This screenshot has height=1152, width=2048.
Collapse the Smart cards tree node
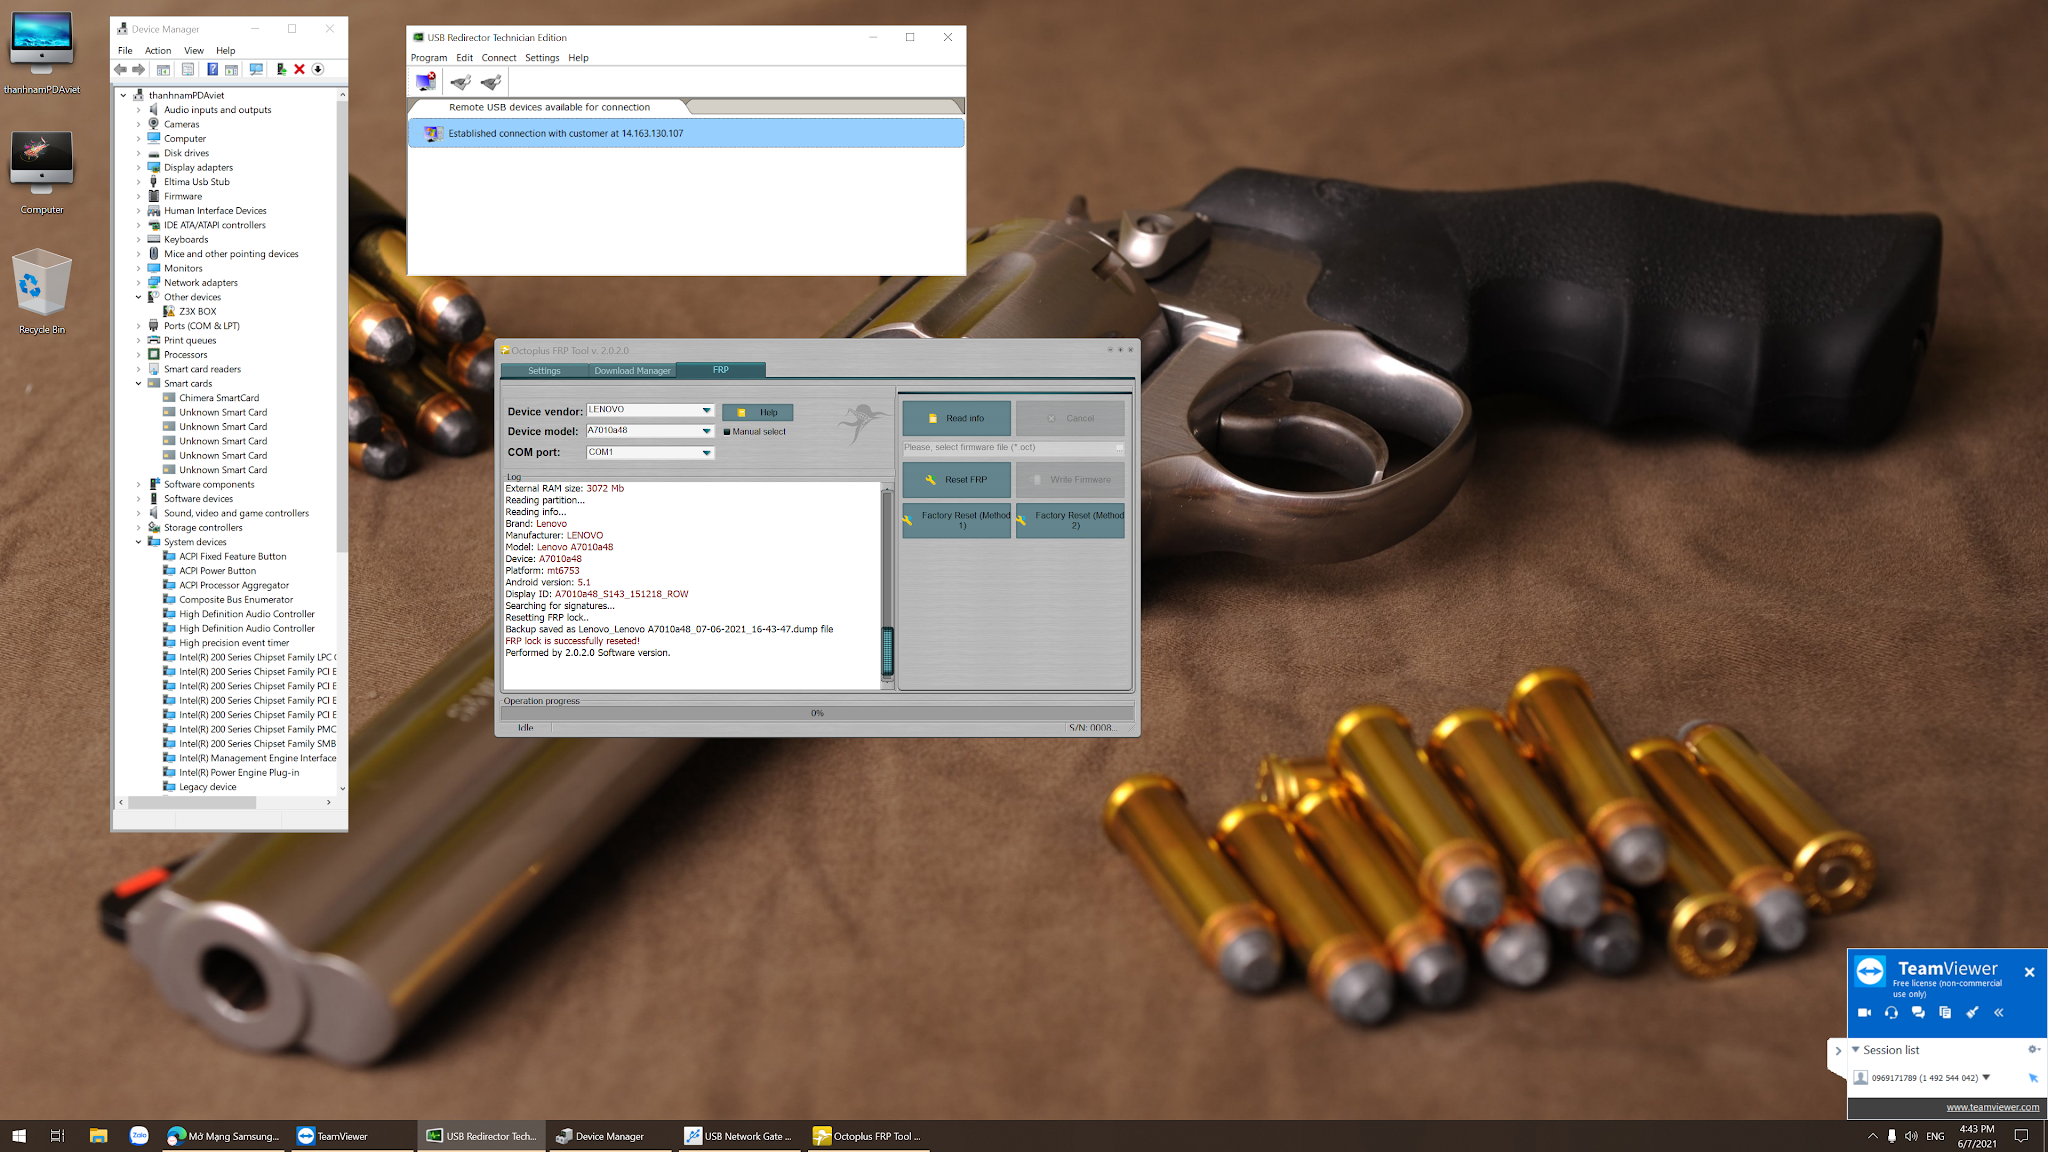pyautogui.click(x=139, y=384)
